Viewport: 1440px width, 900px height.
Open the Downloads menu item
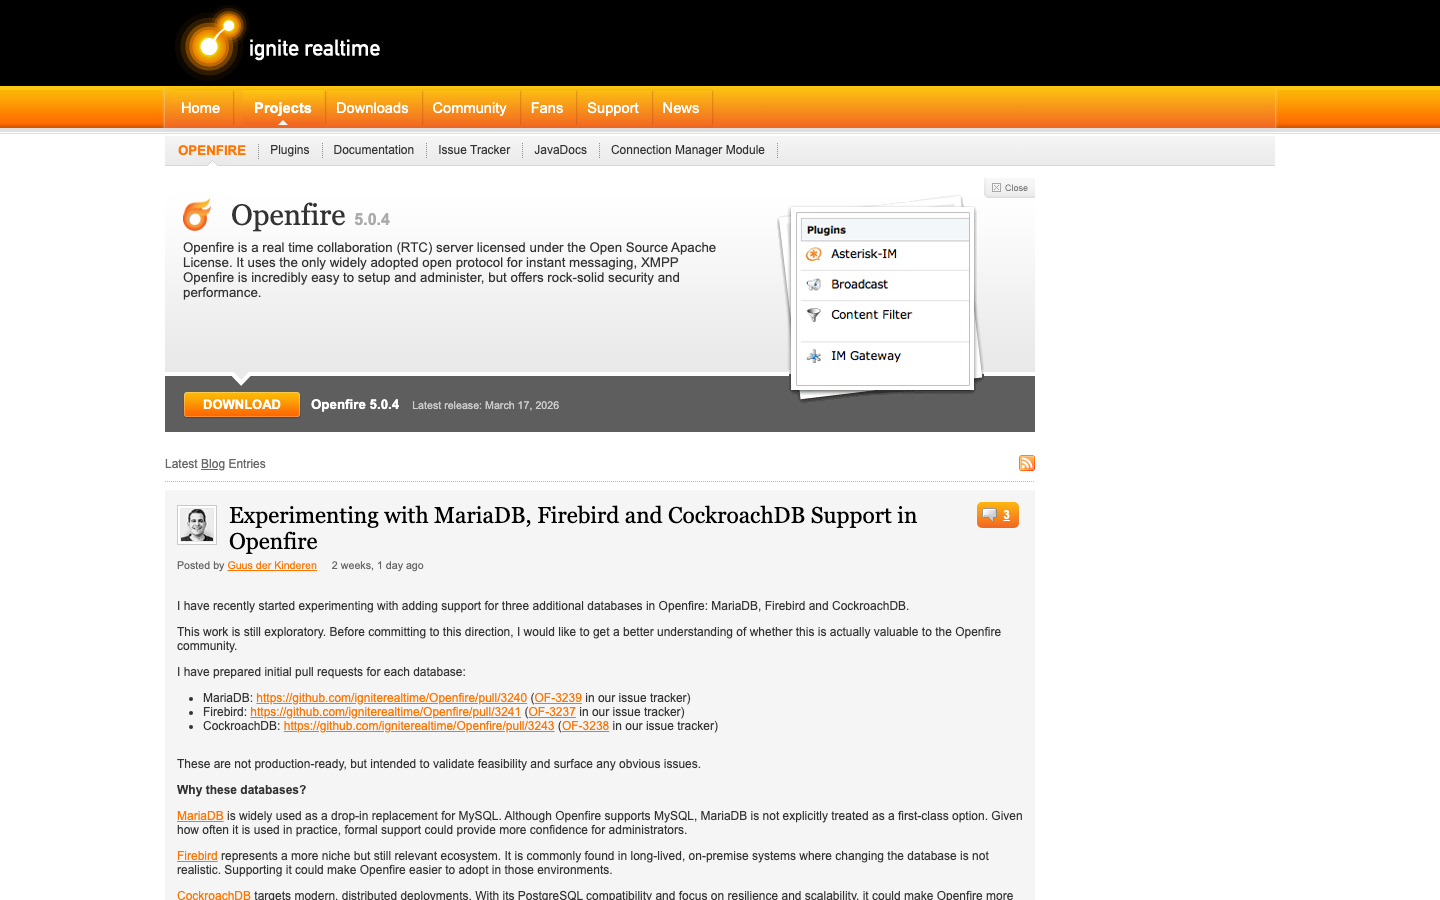click(x=372, y=108)
